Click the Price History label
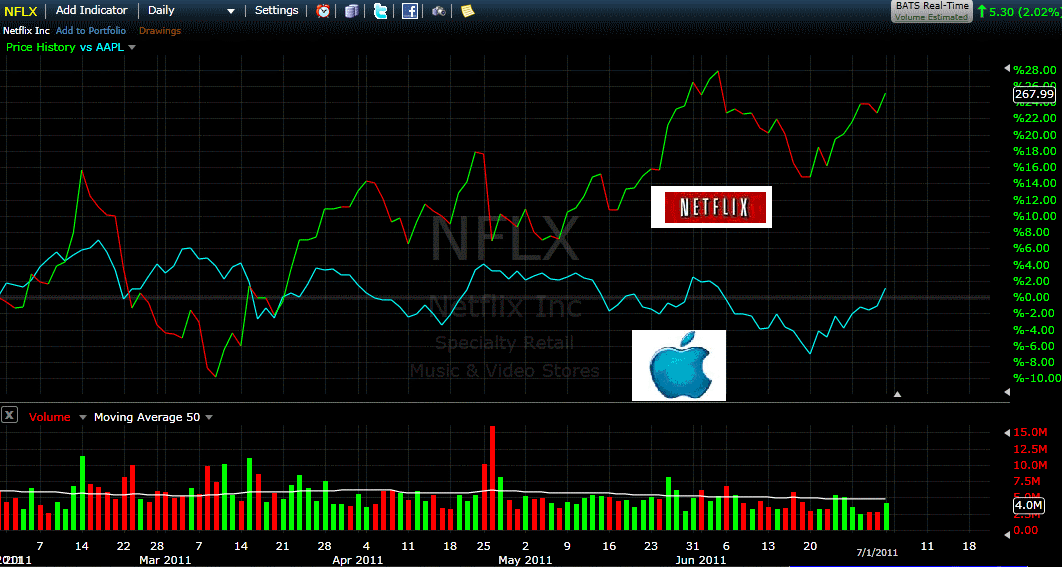 tap(40, 47)
